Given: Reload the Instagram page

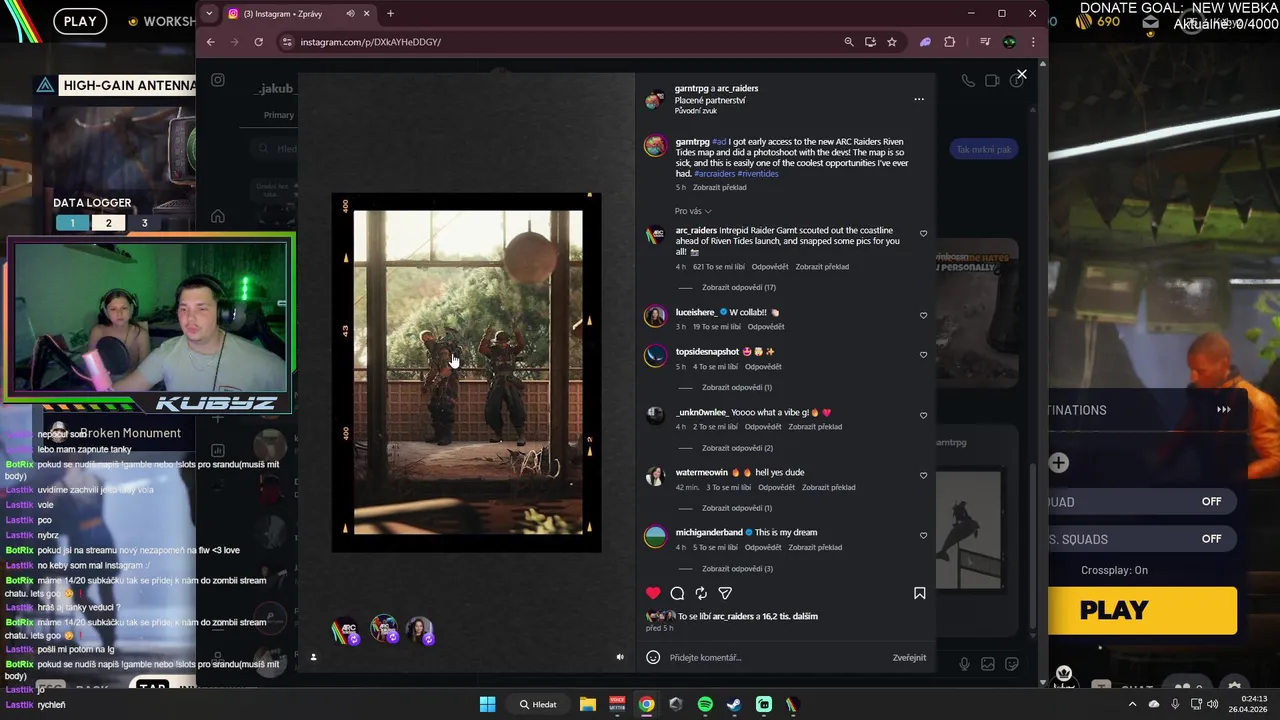Looking at the screenshot, I should point(258,42).
